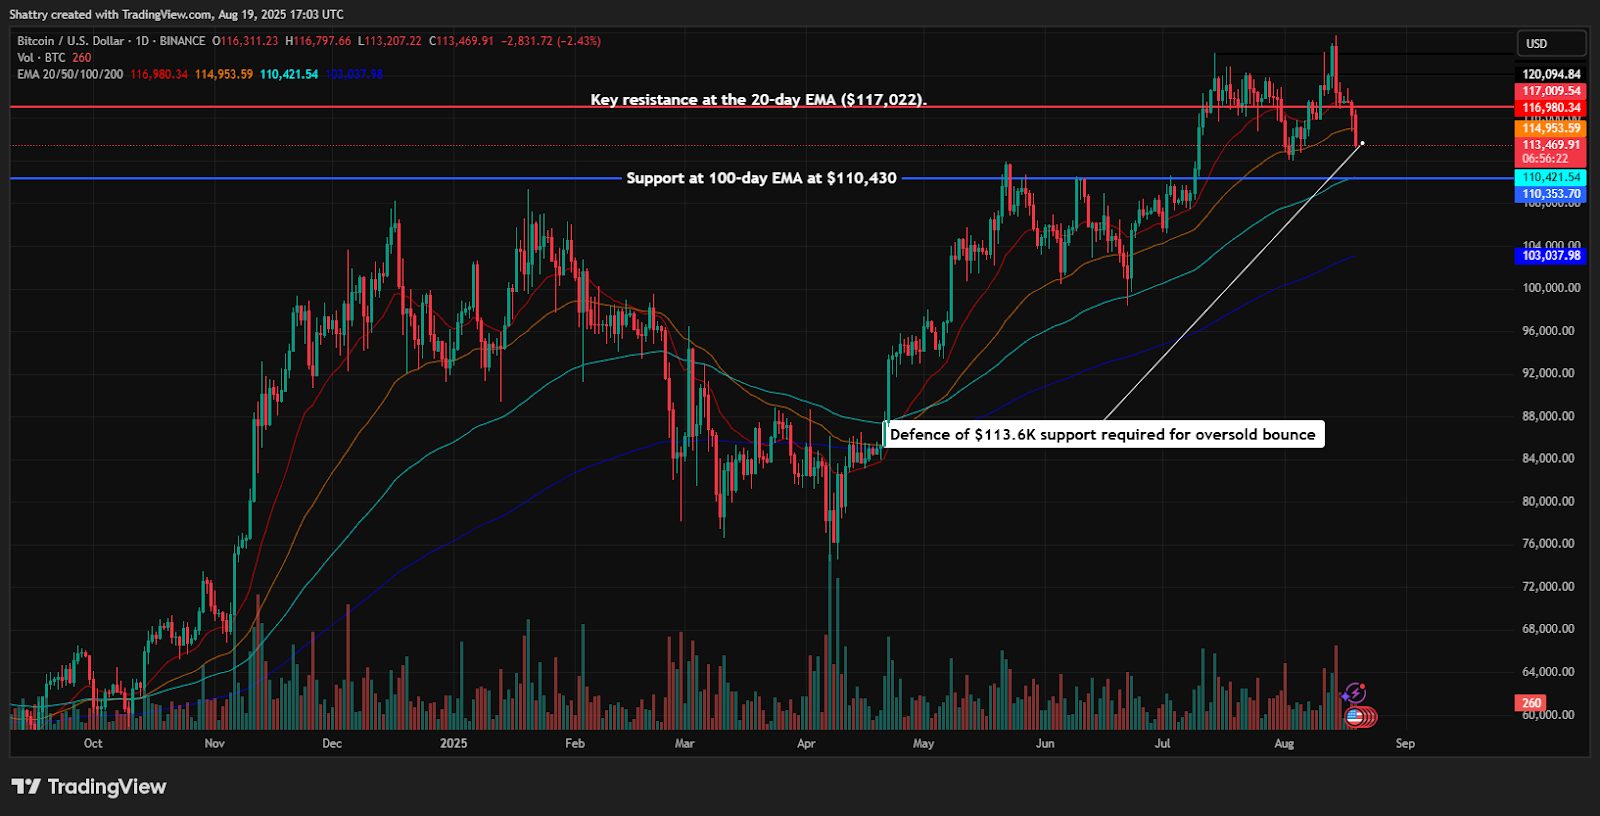The width and height of the screenshot is (1600, 816).
Task: Open the USD currency dropdown
Action: pos(1550,44)
